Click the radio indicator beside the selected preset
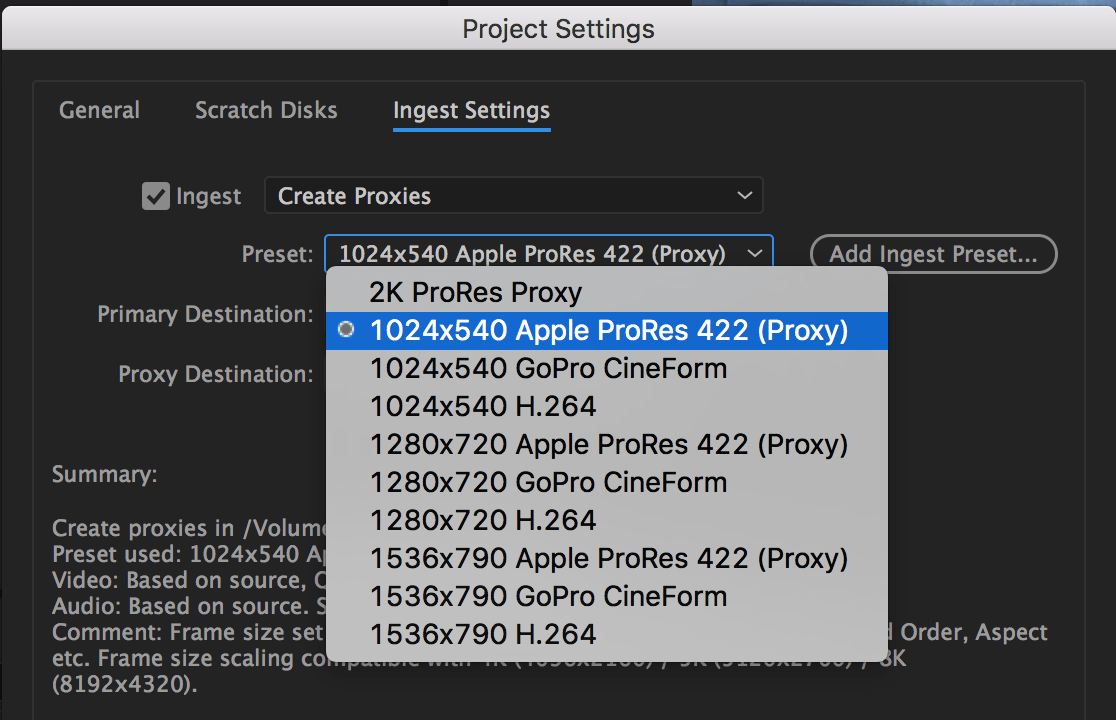This screenshot has width=1116, height=720. (345, 330)
